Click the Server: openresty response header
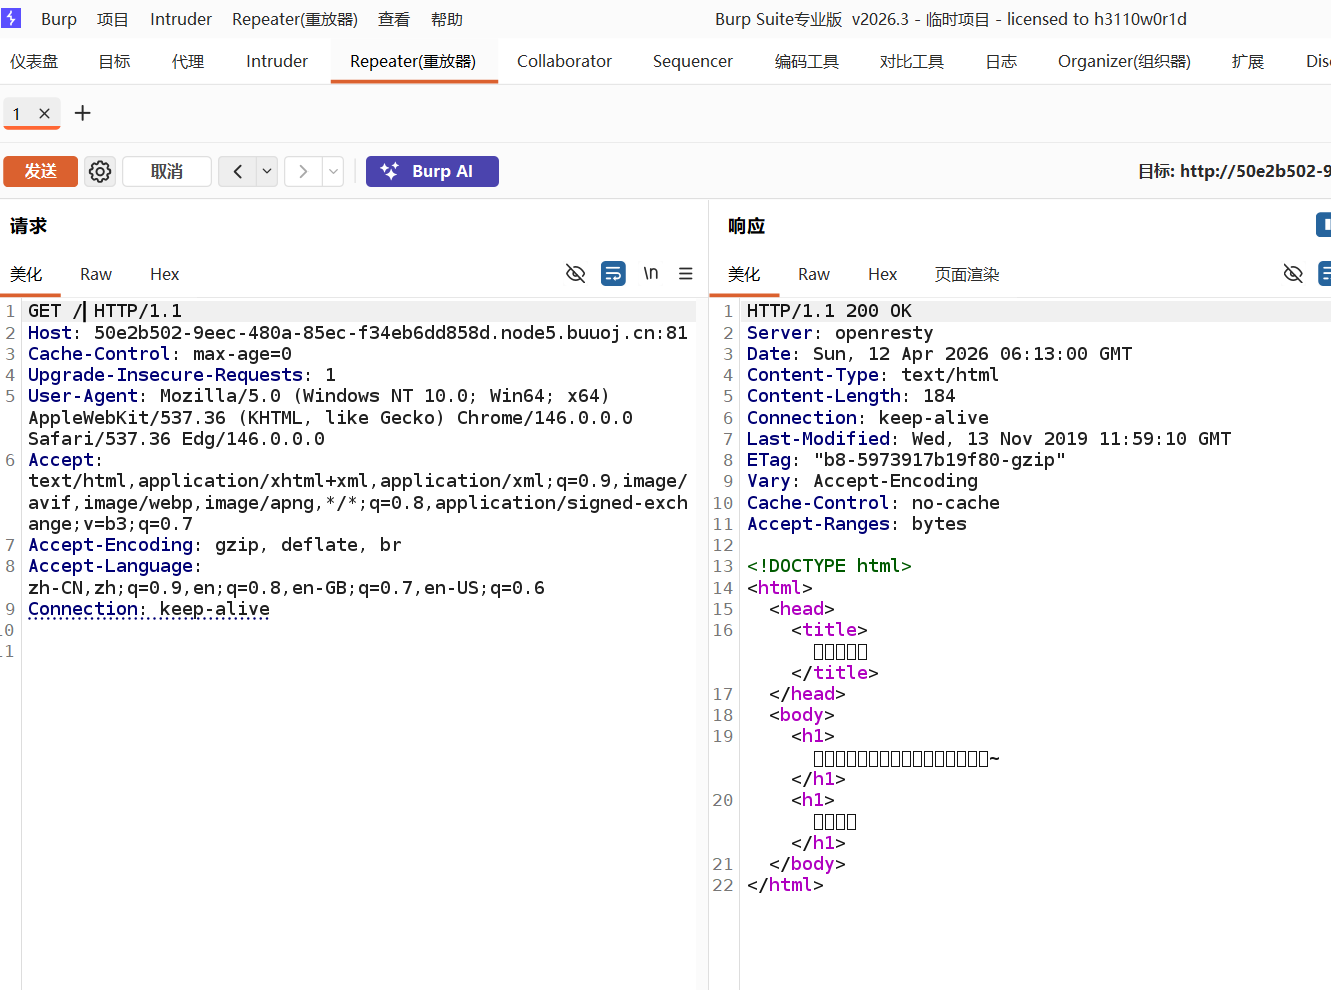 [x=840, y=332]
